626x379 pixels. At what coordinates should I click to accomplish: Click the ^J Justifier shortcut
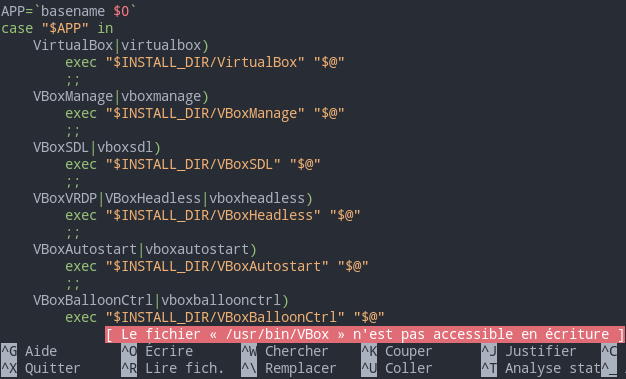529,351
